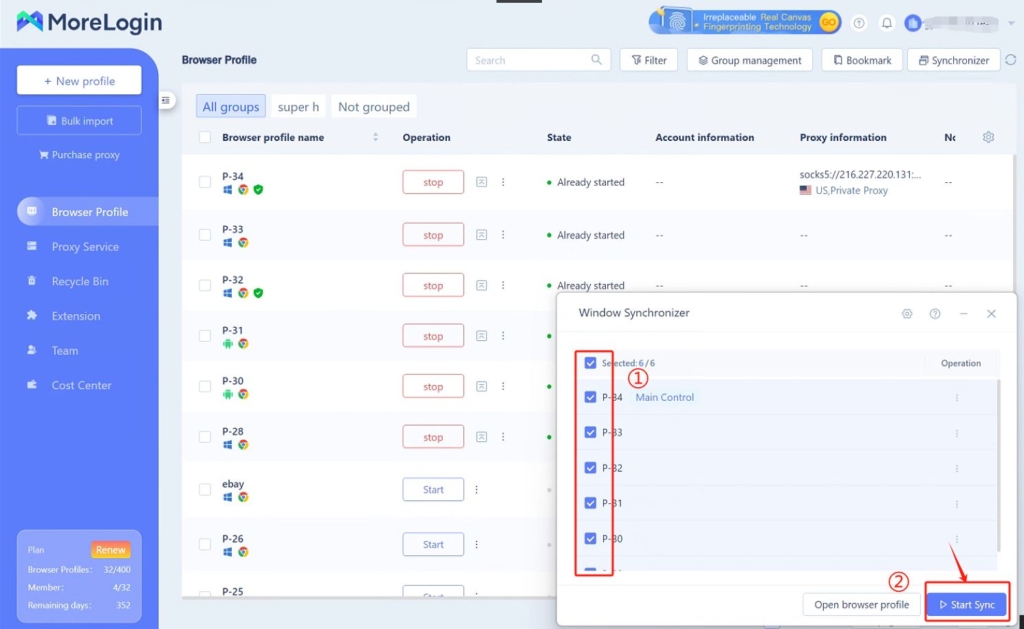
Task: Open more options menu for P-31 row
Action: pyautogui.click(x=503, y=336)
